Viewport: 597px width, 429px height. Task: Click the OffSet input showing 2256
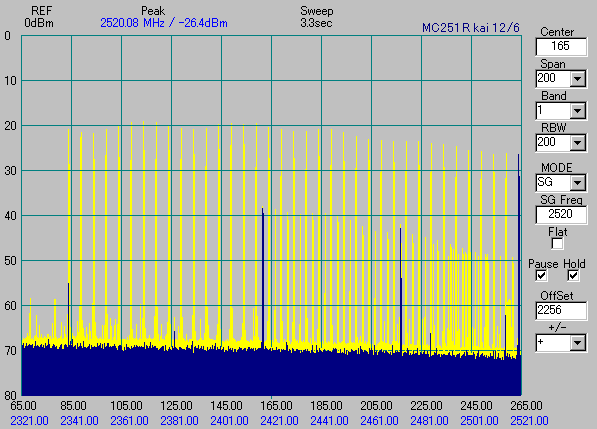click(x=560, y=311)
